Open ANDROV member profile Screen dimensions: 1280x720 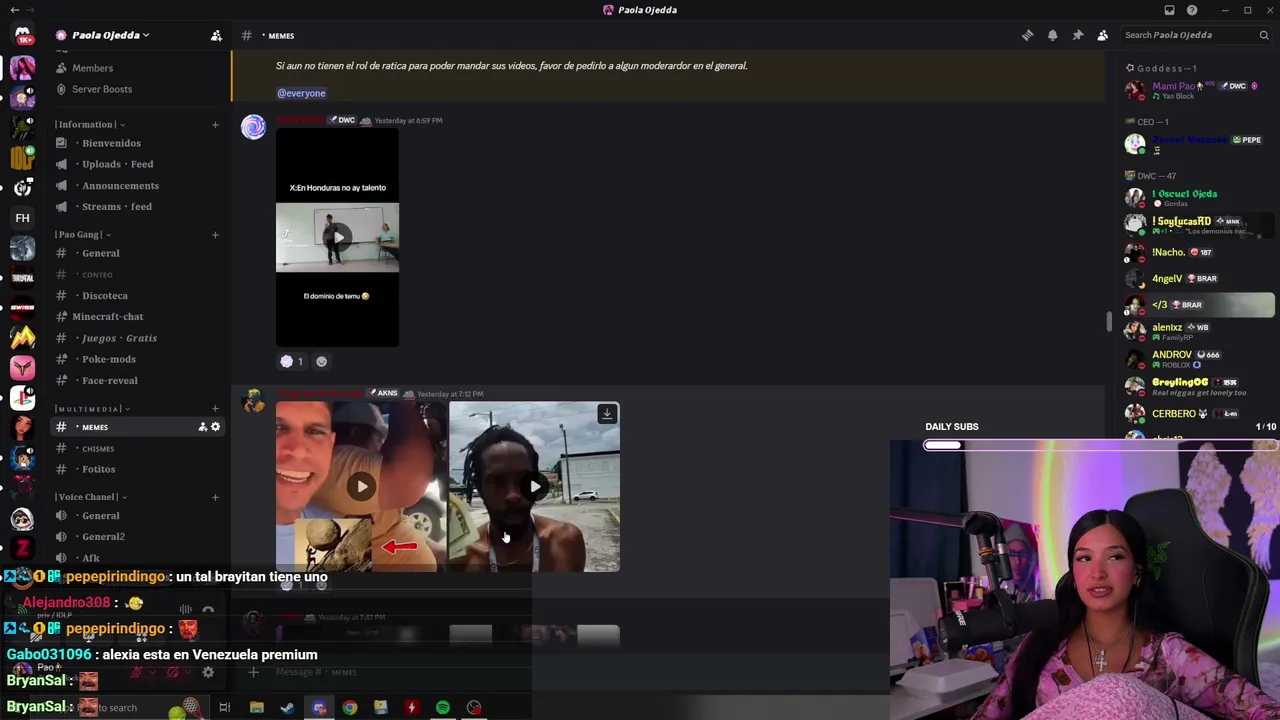pyautogui.click(x=1198, y=358)
